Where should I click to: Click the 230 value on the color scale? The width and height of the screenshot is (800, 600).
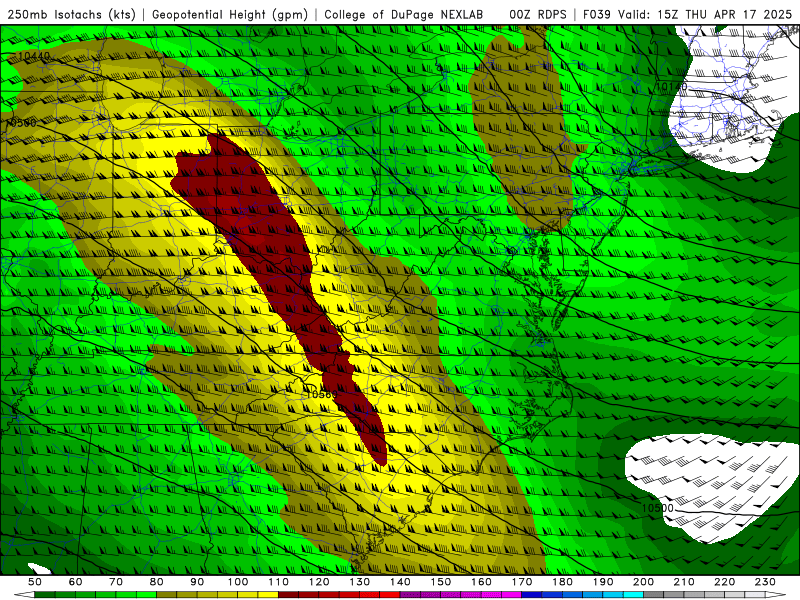765,582
